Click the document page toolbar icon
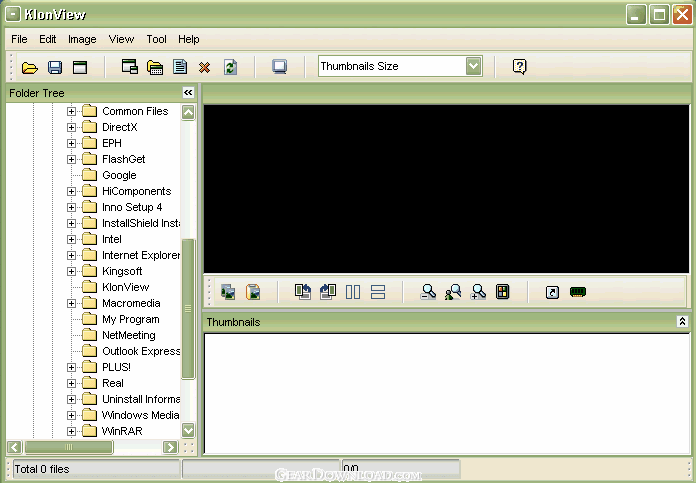 pyautogui.click(x=180, y=67)
